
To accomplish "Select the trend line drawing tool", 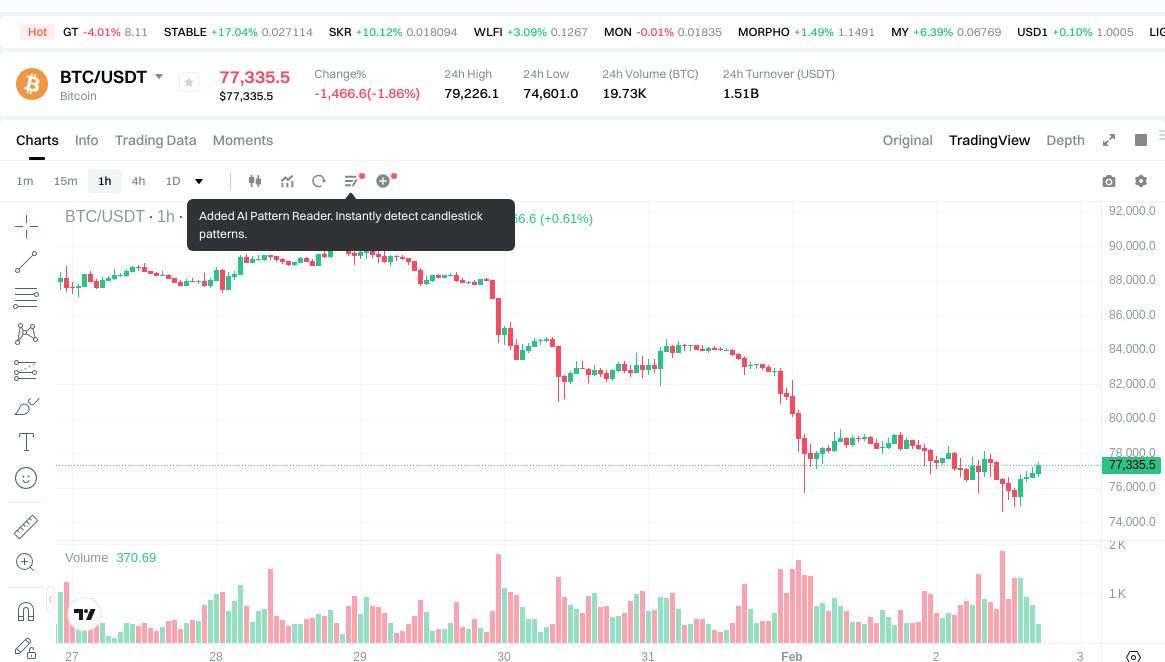I will coord(26,262).
